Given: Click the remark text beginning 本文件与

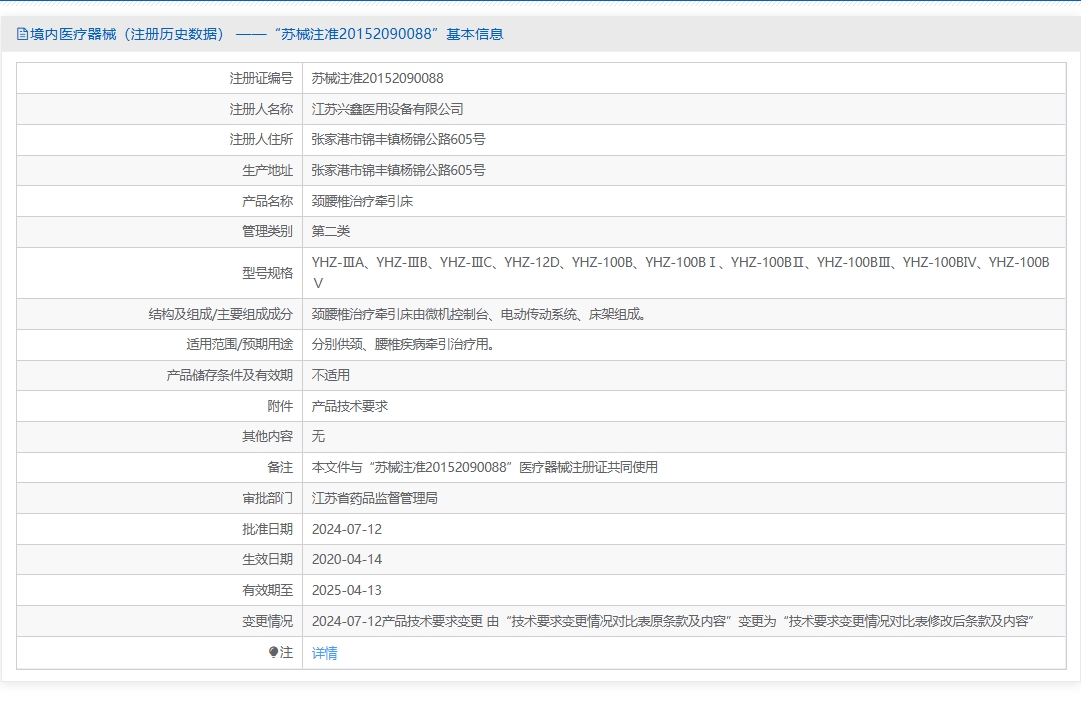Looking at the screenshot, I should click(x=485, y=467).
